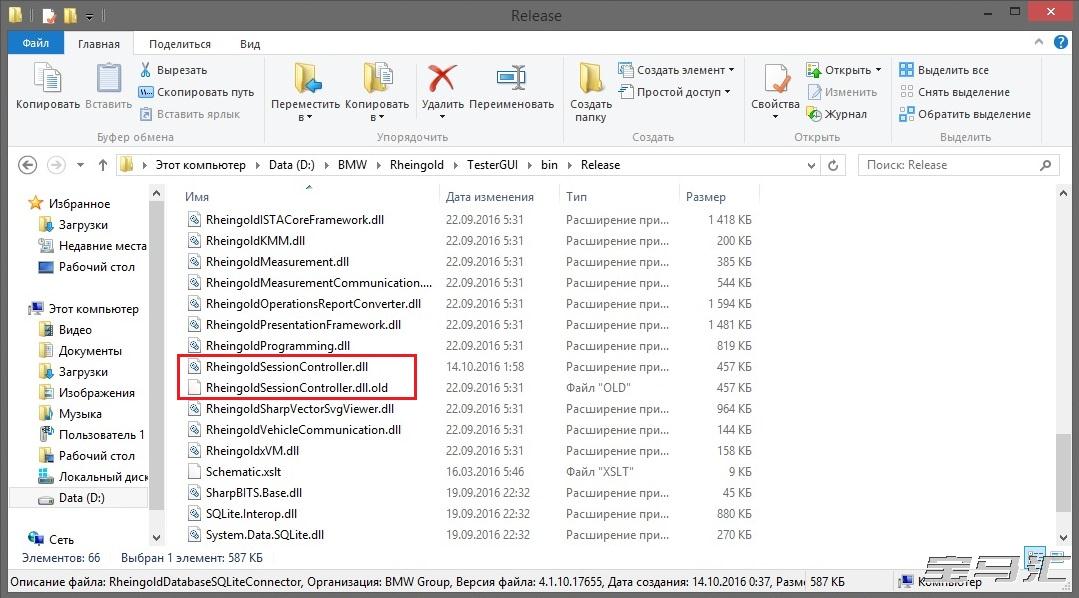1079x598 pixels.
Task: Click the red X Удалить (Delete) icon
Action: (x=441, y=78)
